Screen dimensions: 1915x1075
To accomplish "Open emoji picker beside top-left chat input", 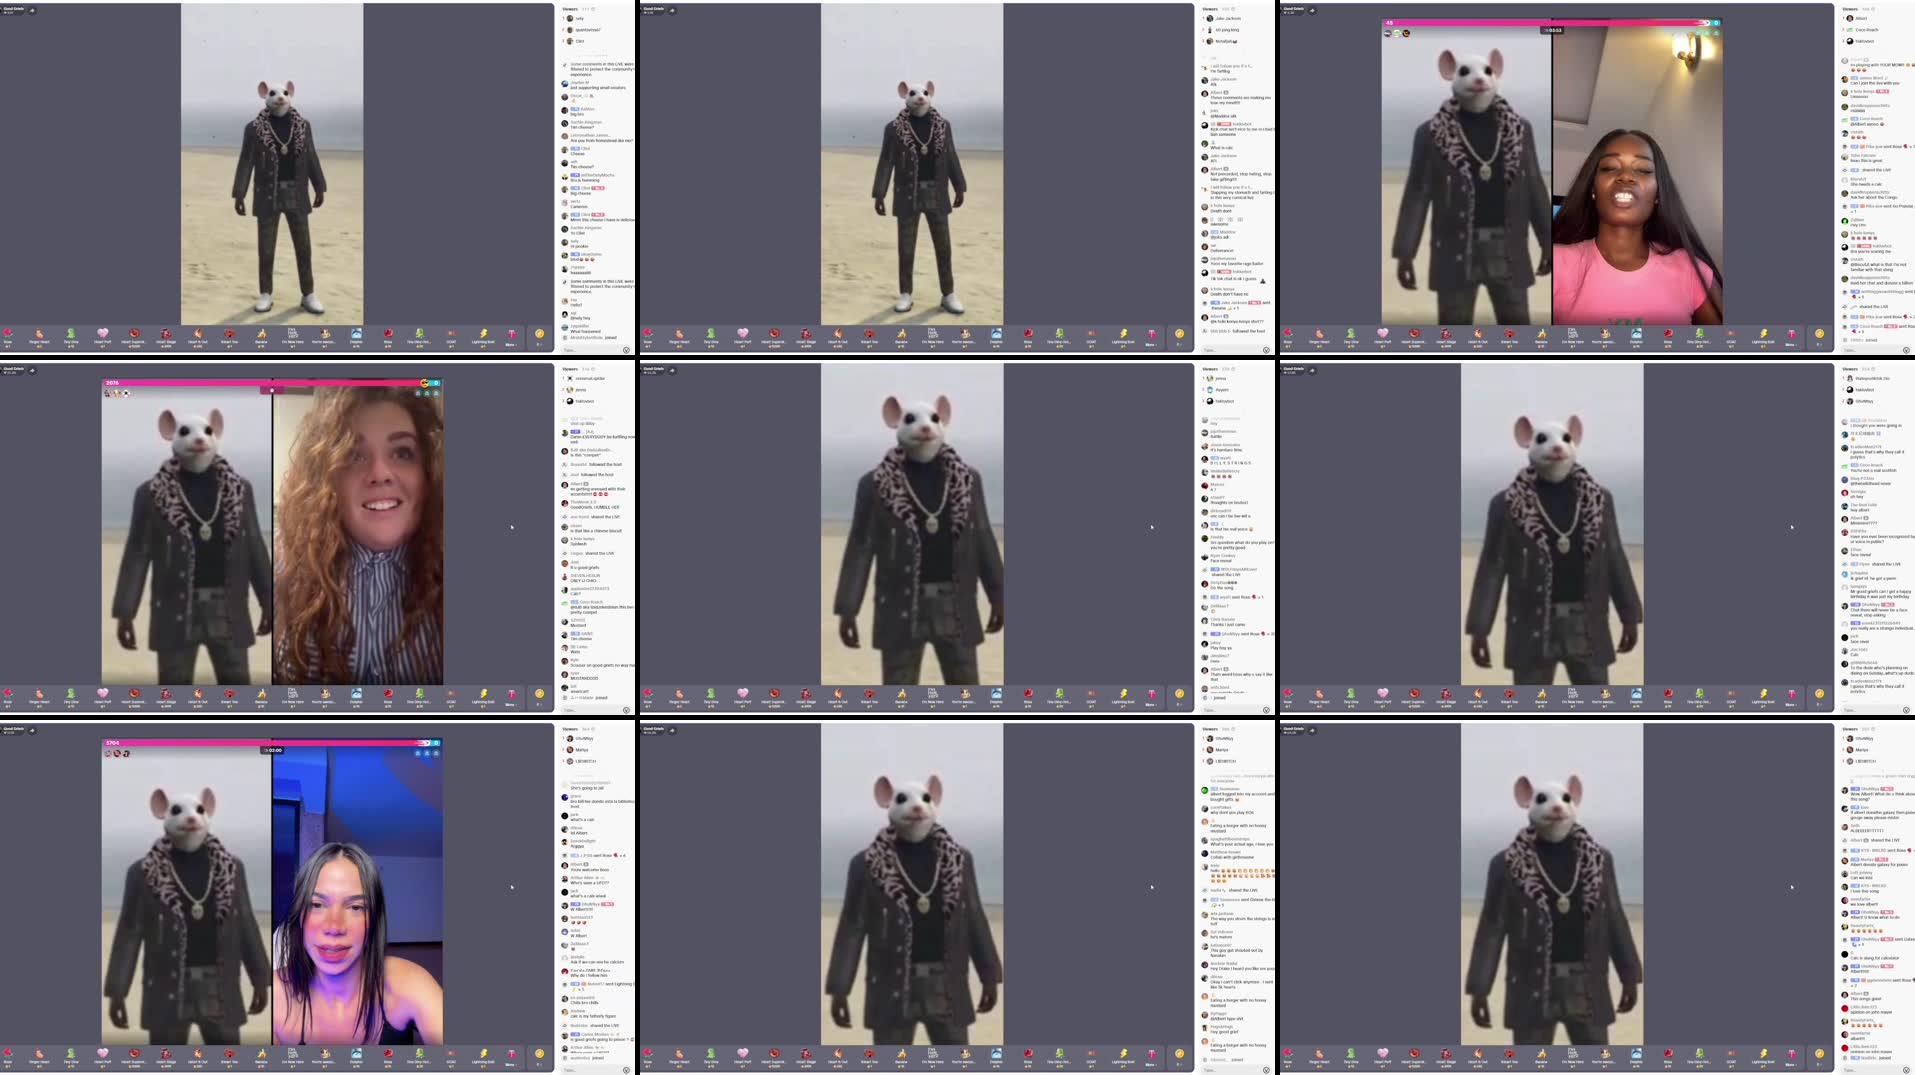I will coord(627,350).
